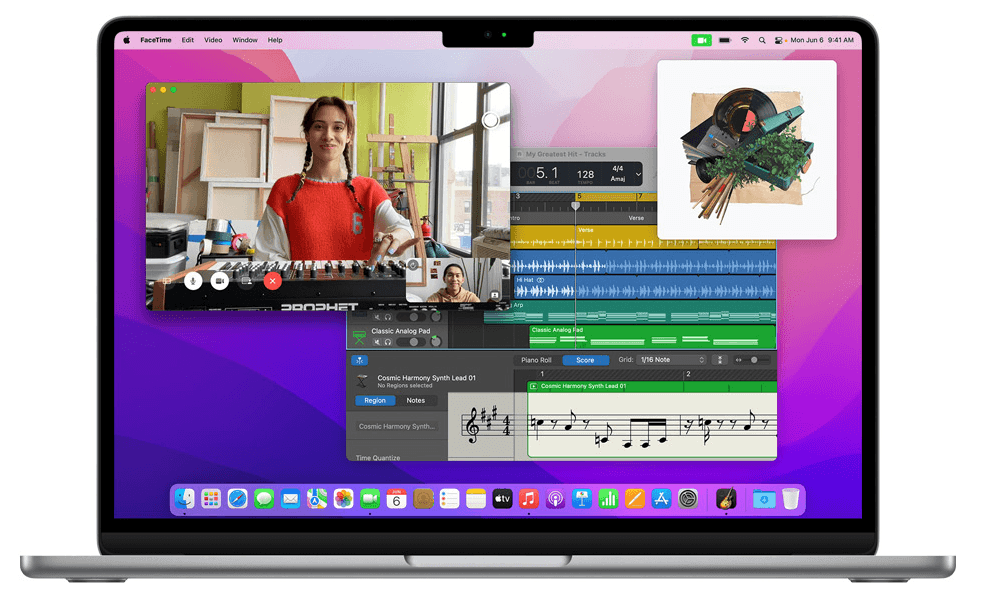982x601 pixels.
Task: Click the vertical auto-zoom button in editor
Action: tap(720, 360)
